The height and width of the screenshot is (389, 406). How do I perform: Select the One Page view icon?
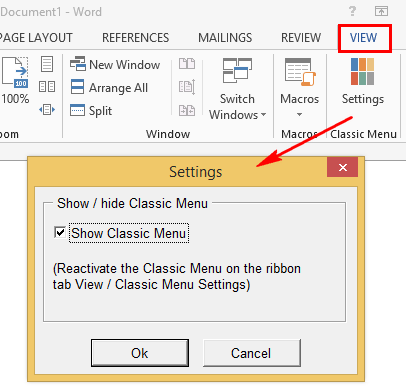pos(47,64)
